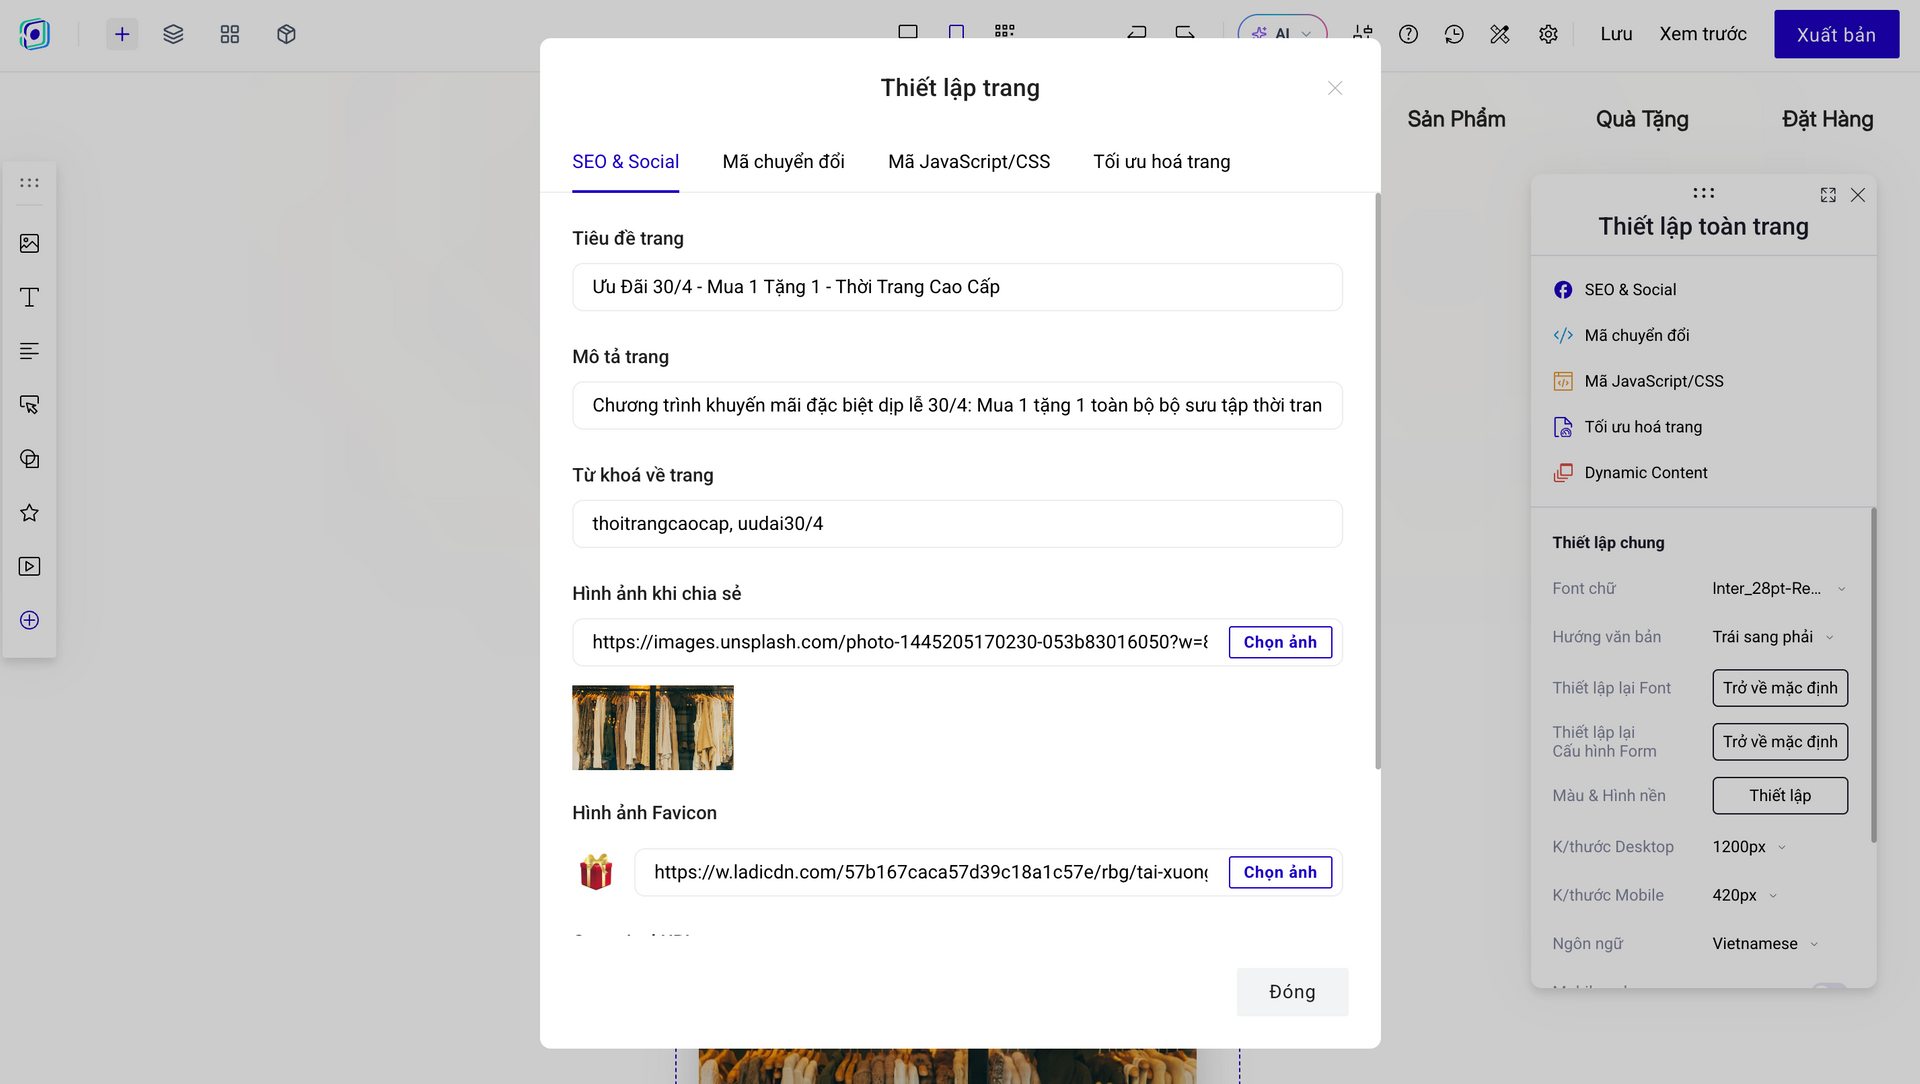Click Chọn ảnh for the share image

1280,642
